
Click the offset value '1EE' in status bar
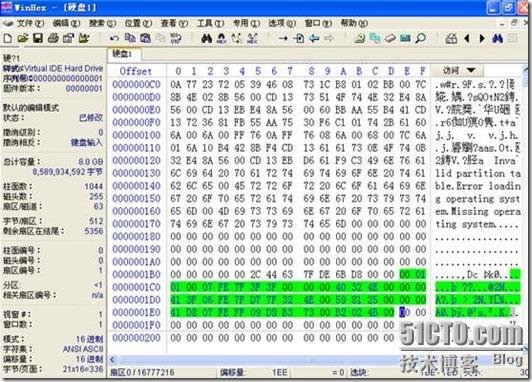click(280, 373)
